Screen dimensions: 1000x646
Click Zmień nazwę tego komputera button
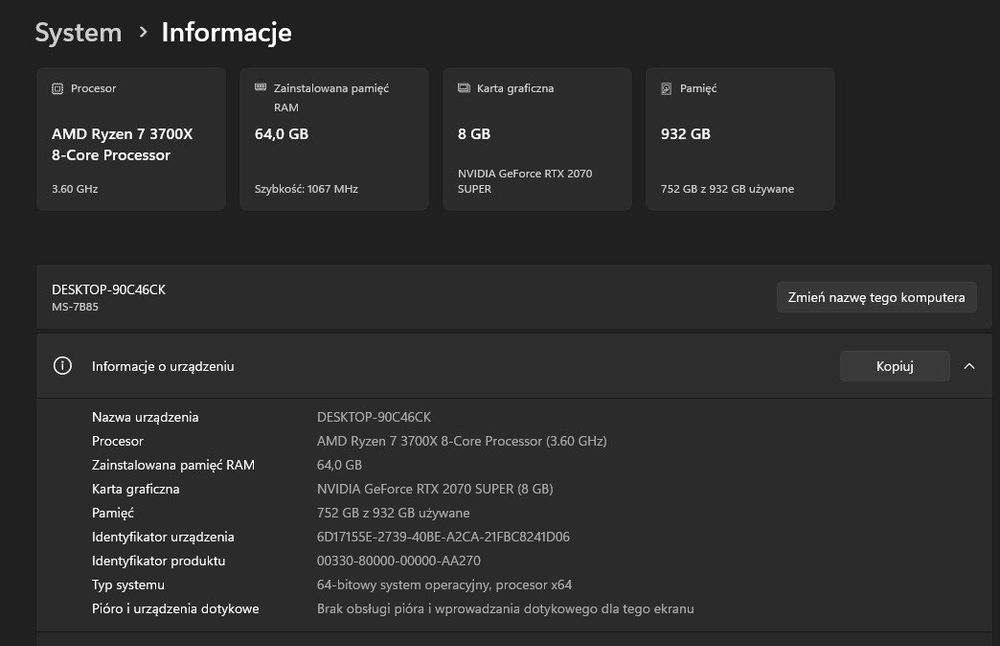[876, 297]
